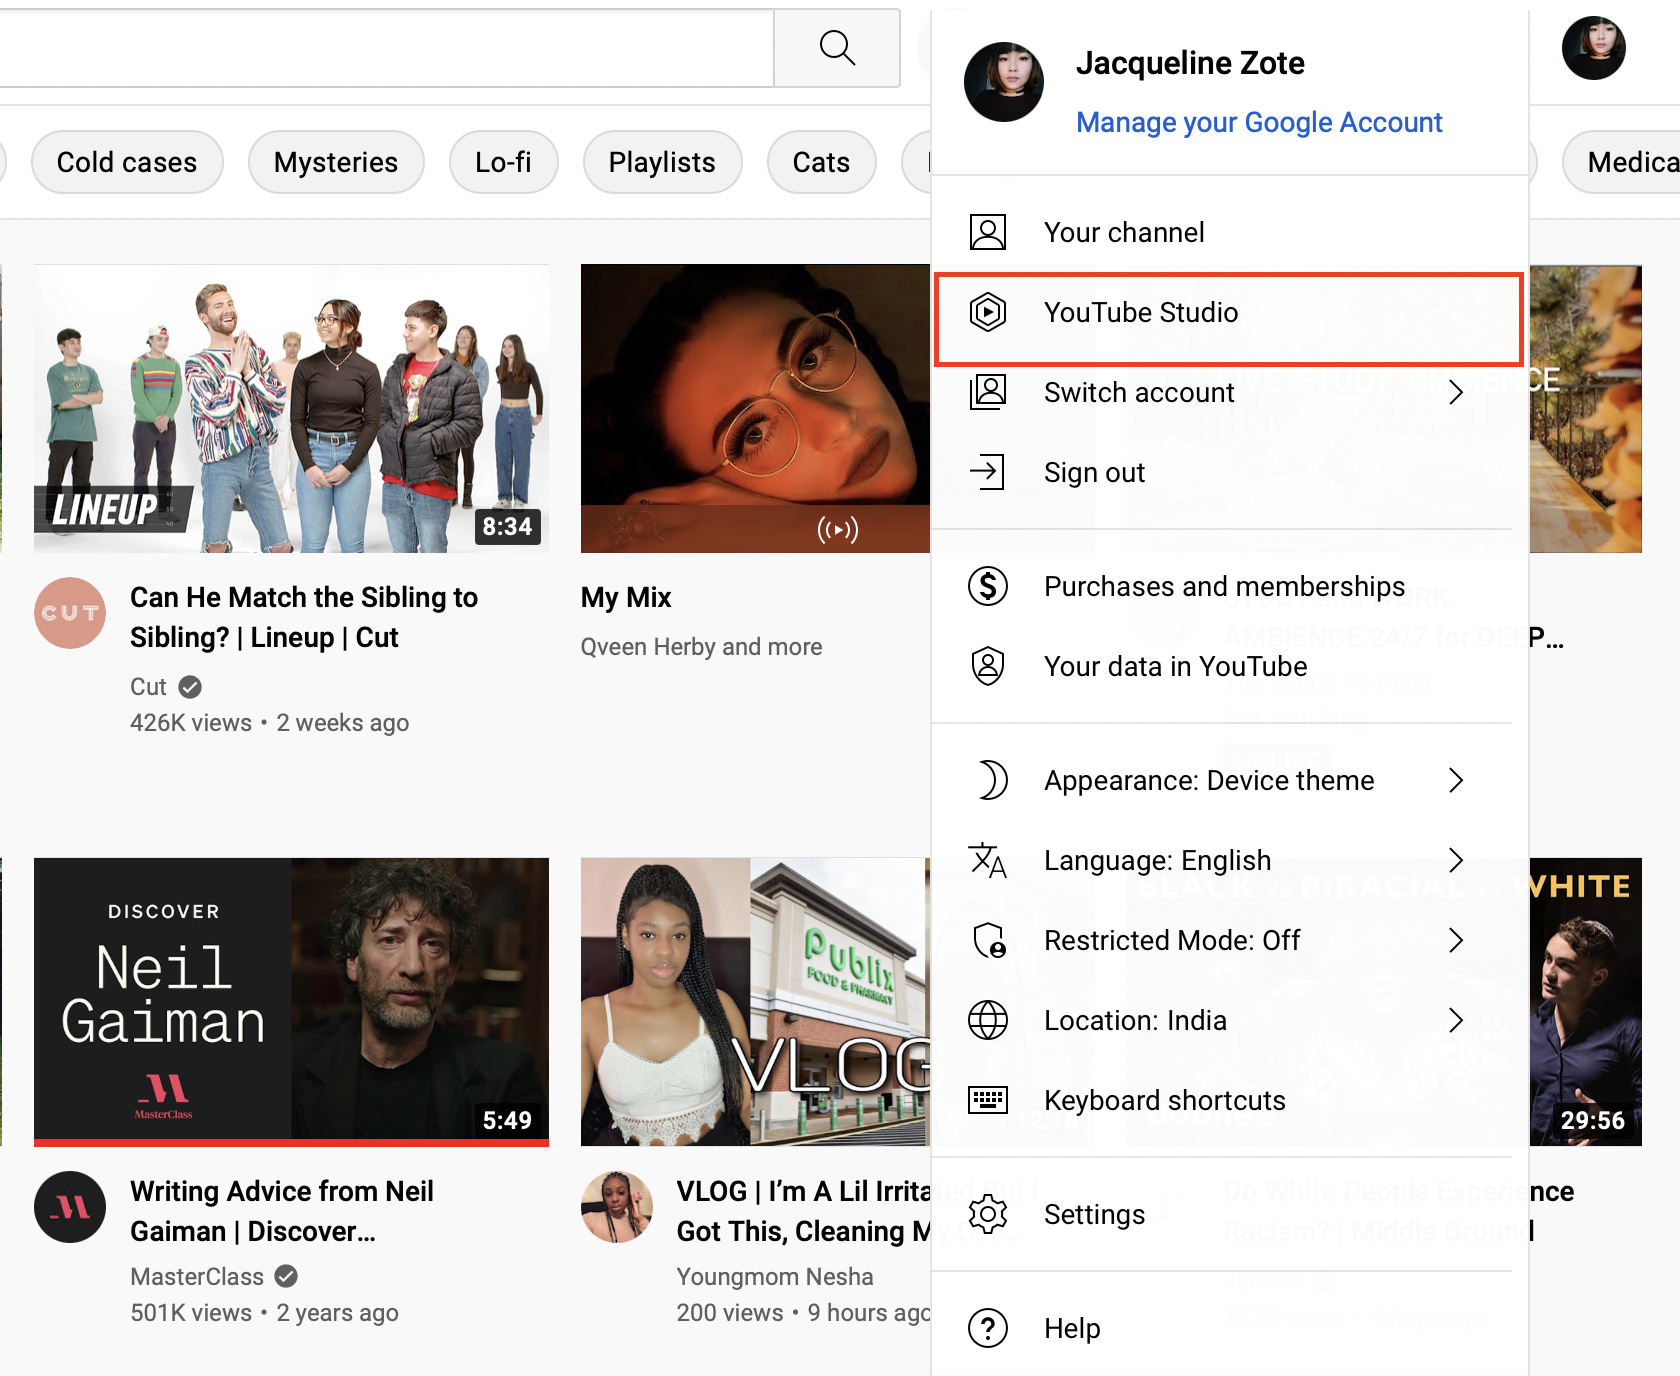Image resolution: width=1680 pixels, height=1376 pixels.
Task: Click the Appearance moon icon
Action: (992, 780)
